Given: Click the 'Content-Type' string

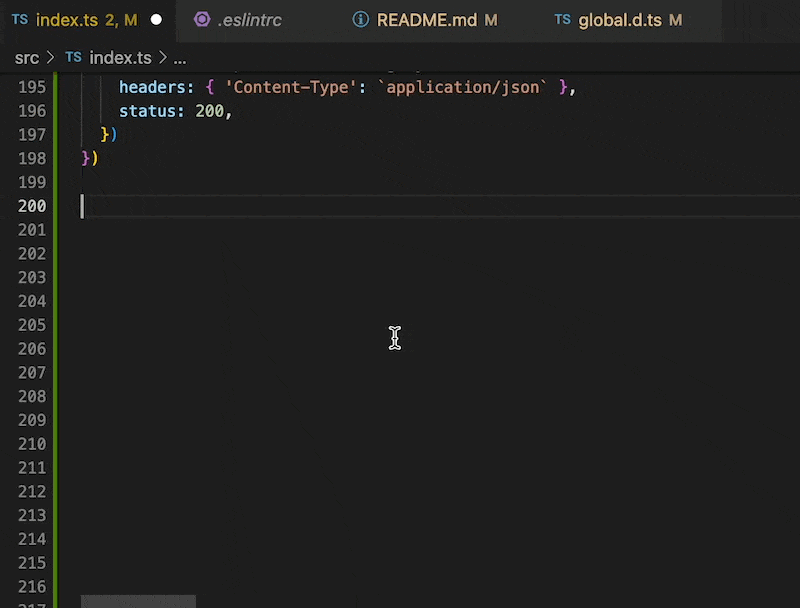Looking at the screenshot, I should click(291, 87).
